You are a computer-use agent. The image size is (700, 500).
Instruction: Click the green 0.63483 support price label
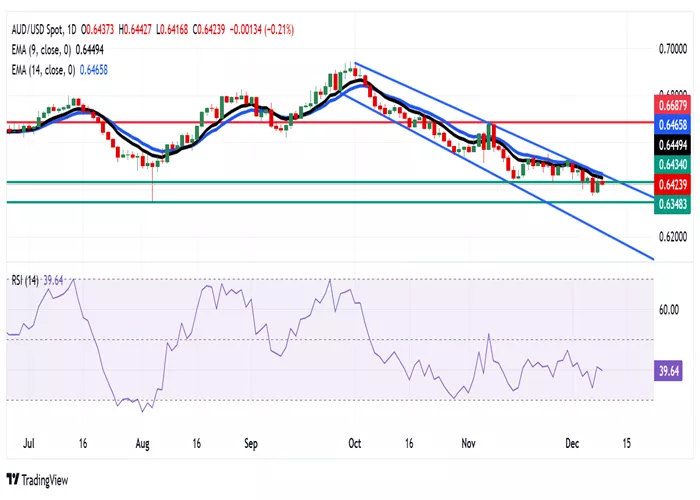click(x=672, y=204)
